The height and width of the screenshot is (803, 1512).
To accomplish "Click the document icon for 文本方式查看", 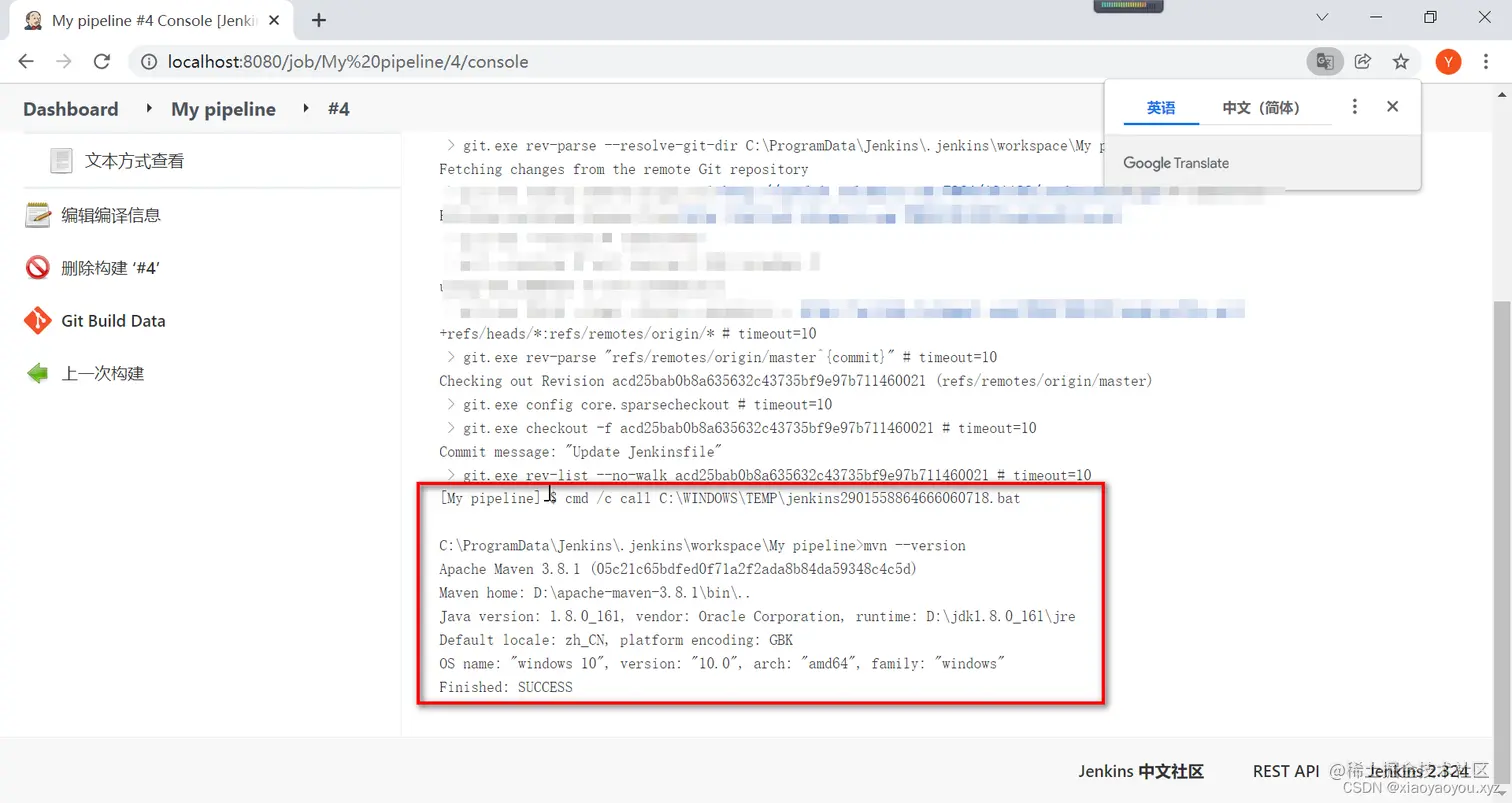I will [62, 160].
